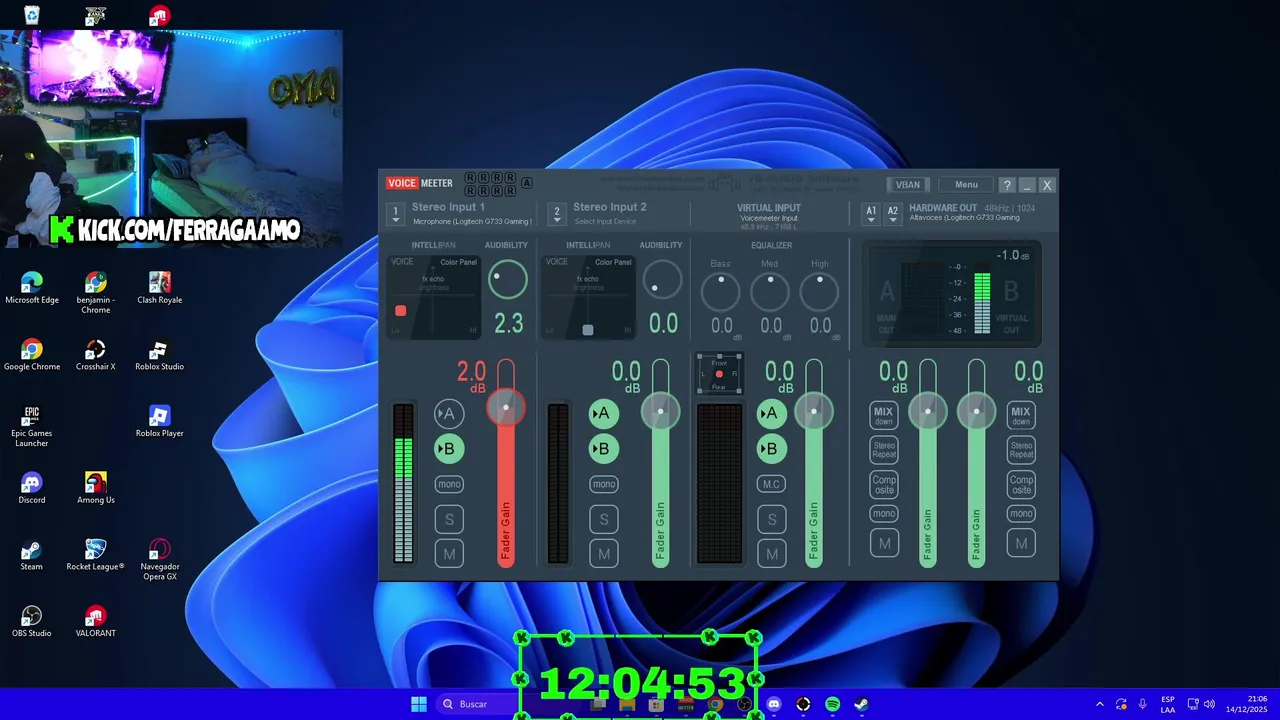The image size is (1280, 720).
Task: Select the Roblox Player desktop icon
Action: [x=160, y=421]
